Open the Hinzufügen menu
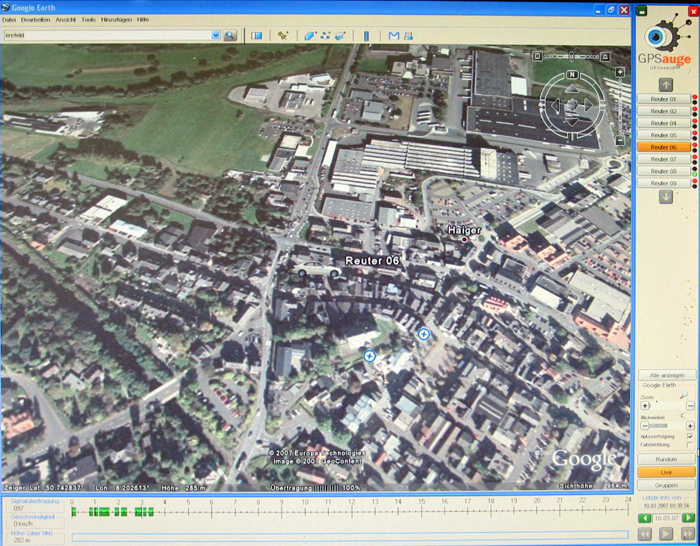This screenshot has height=546, width=700. click(115, 19)
